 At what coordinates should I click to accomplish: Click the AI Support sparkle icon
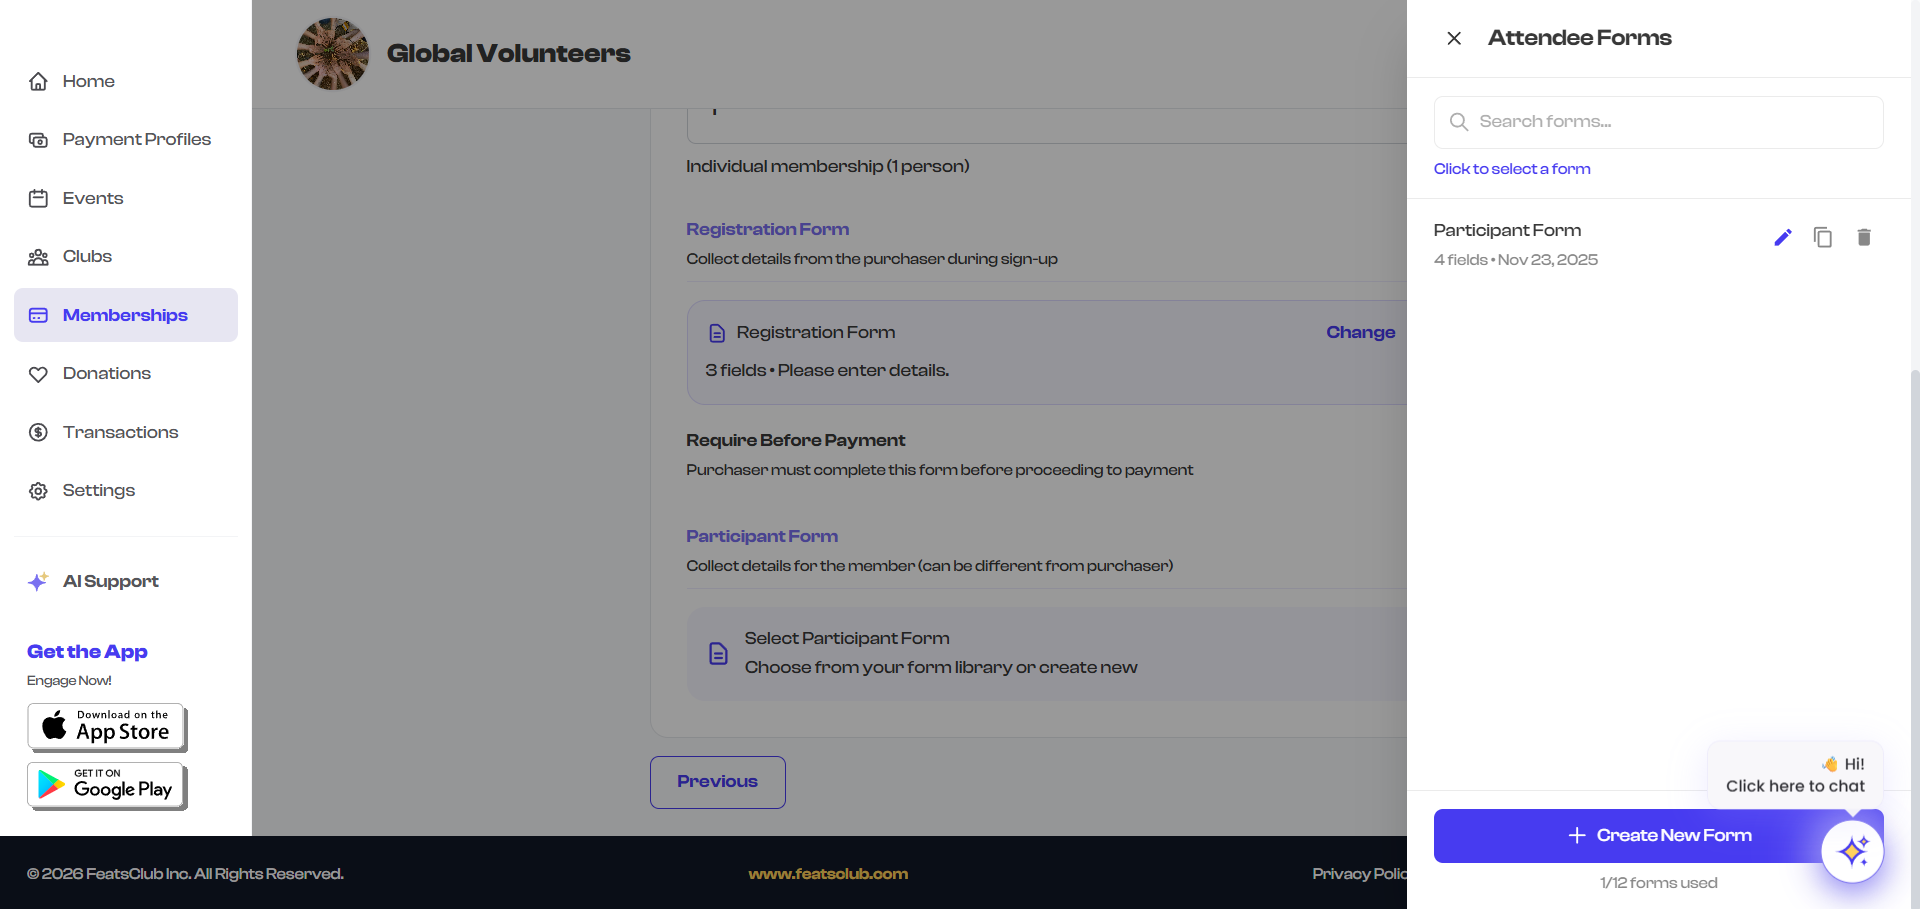tap(38, 582)
